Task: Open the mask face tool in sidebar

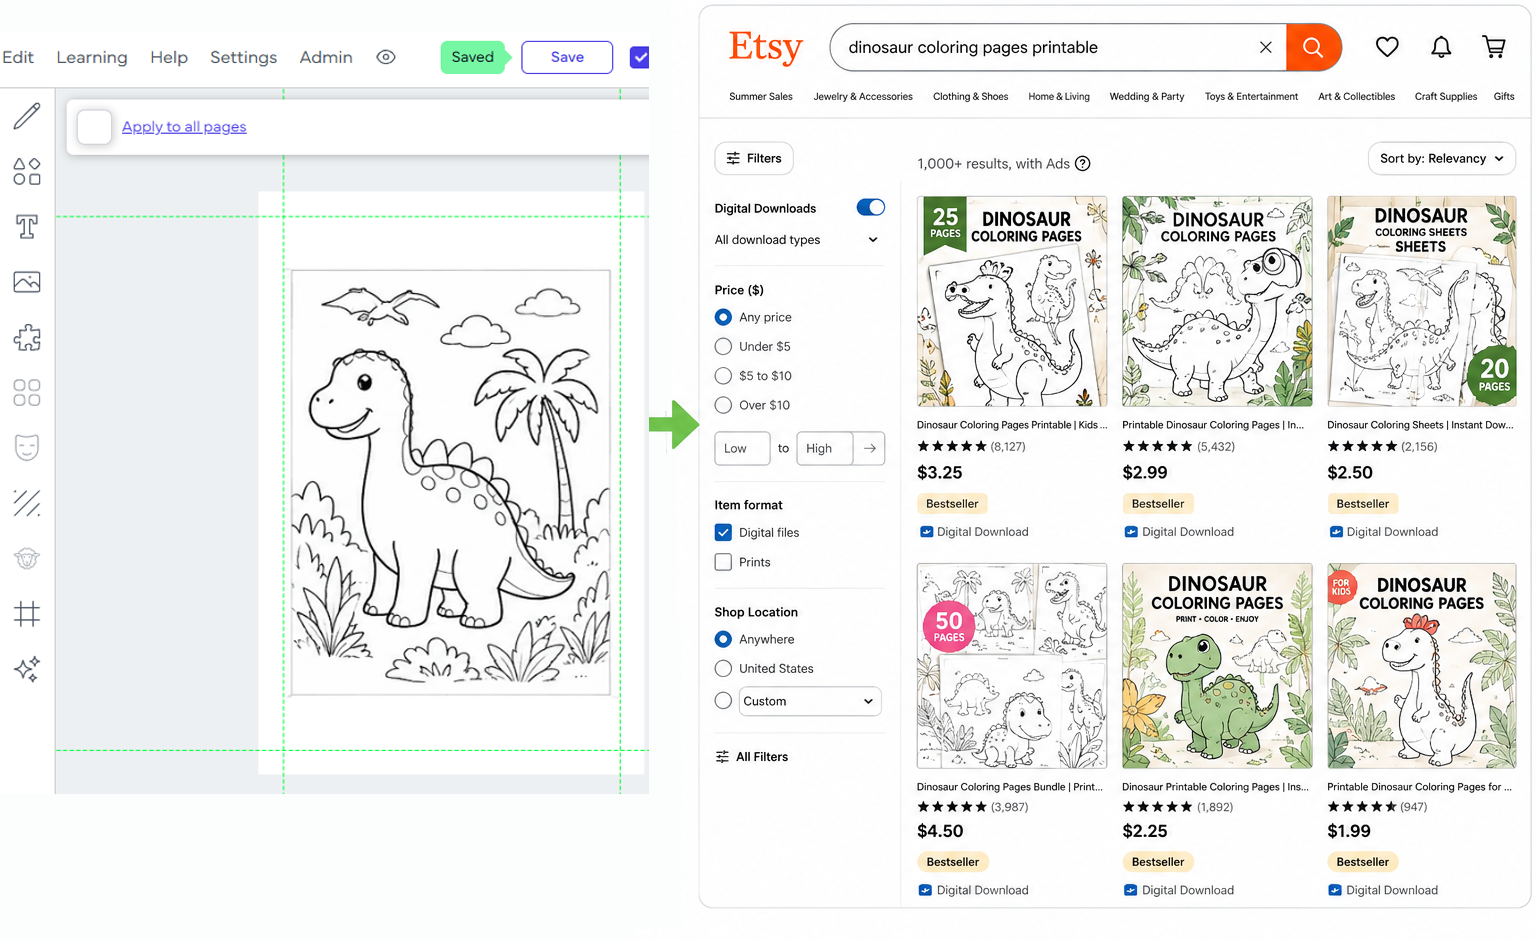Action: pyautogui.click(x=27, y=447)
